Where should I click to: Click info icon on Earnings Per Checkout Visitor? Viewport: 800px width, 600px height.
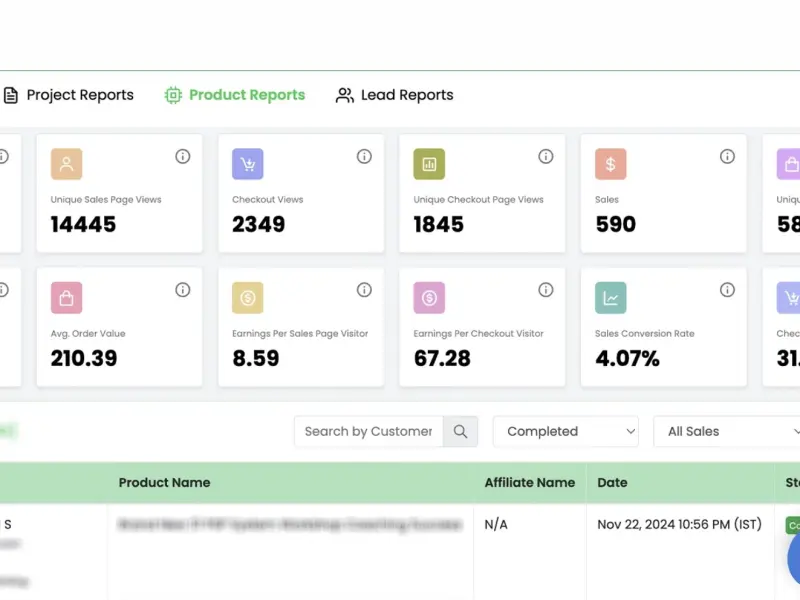(x=546, y=290)
